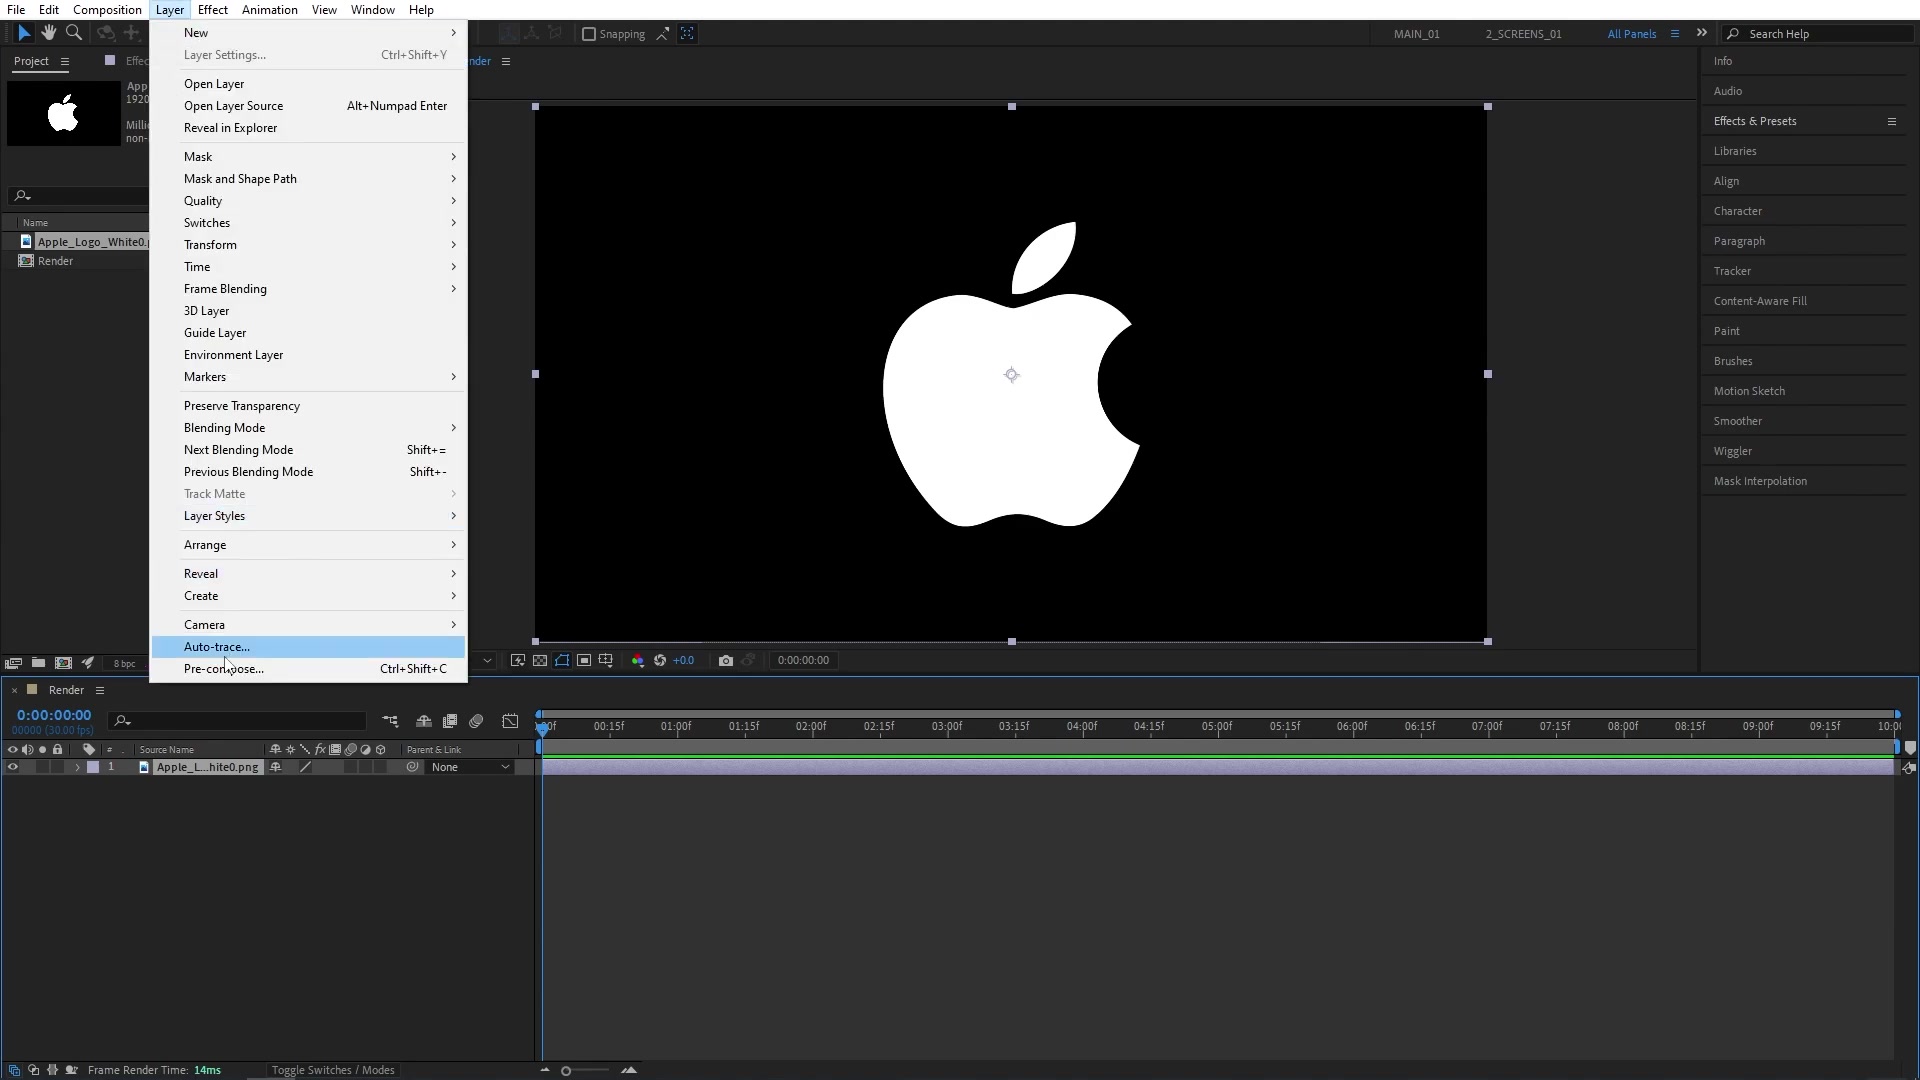Click the timeline zoom slider handle
This screenshot has height=1080, width=1920.
pyautogui.click(x=566, y=1071)
